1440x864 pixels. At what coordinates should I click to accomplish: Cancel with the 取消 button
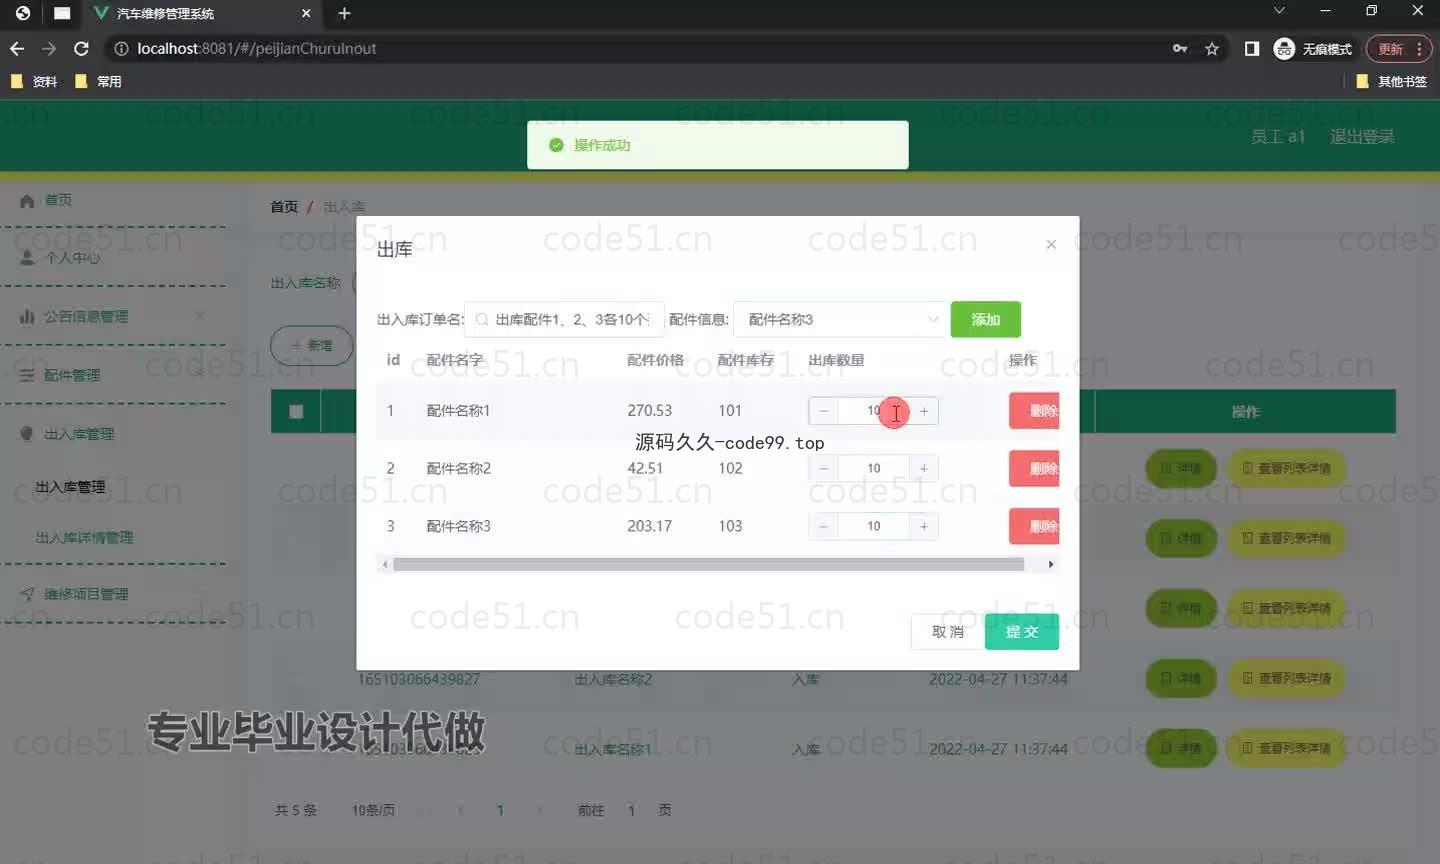click(948, 632)
